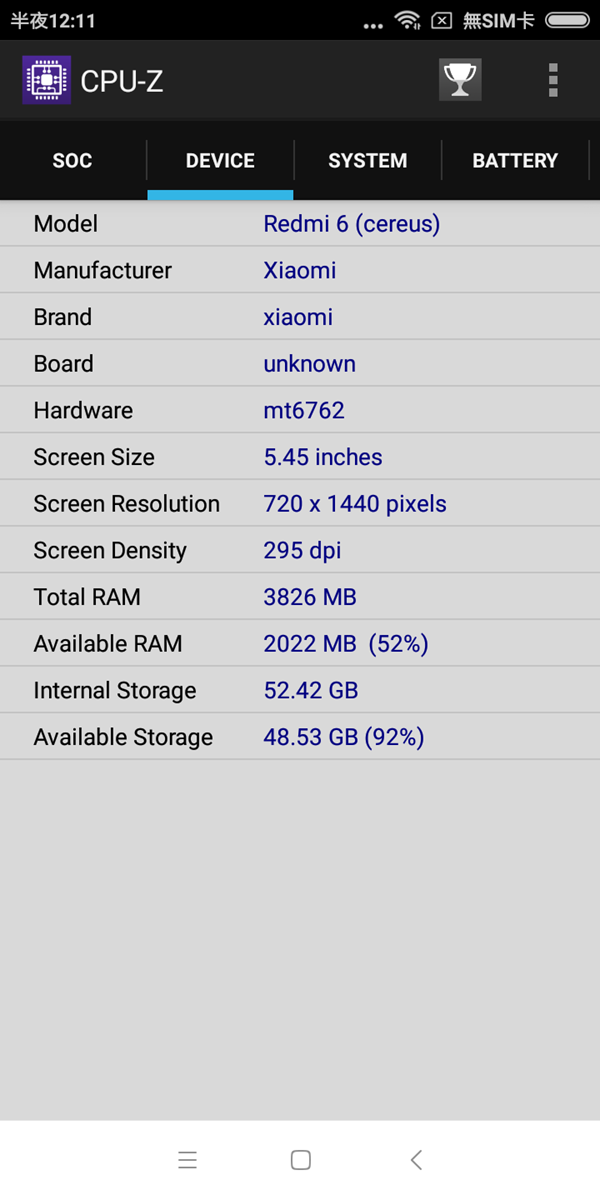Tap the no-SIM card indicator icon

coord(441,20)
